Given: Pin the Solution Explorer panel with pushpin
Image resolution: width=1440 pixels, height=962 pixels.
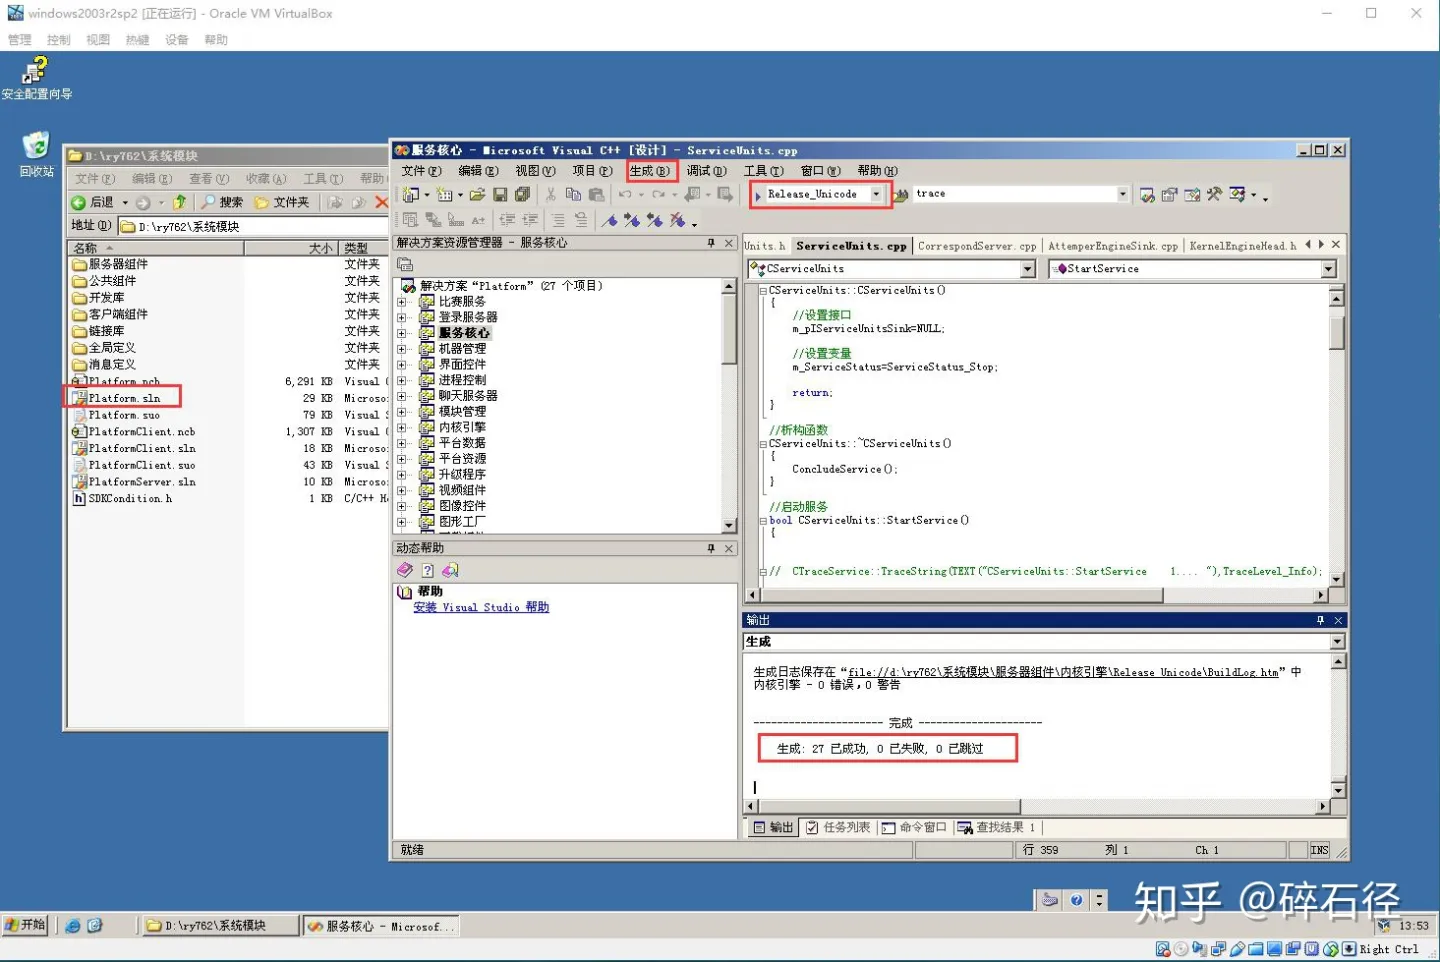Looking at the screenshot, I should click(x=711, y=243).
